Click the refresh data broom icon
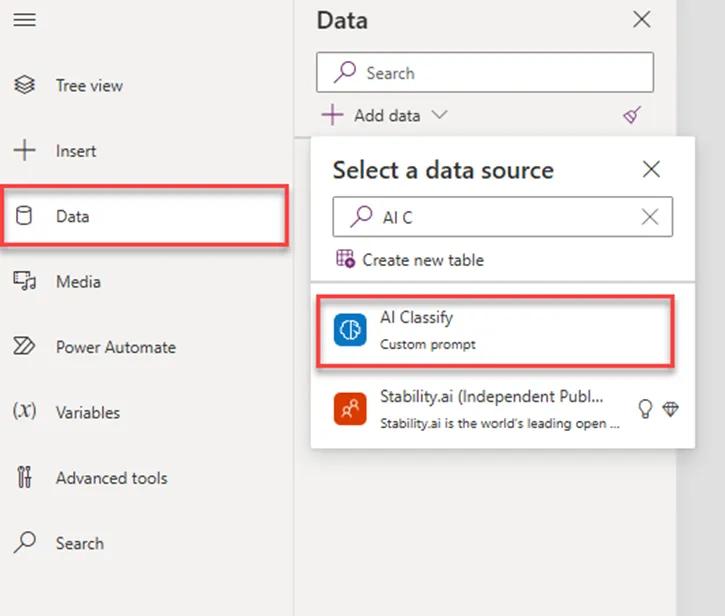Image resolution: width=725 pixels, height=616 pixels. tap(632, 115)
